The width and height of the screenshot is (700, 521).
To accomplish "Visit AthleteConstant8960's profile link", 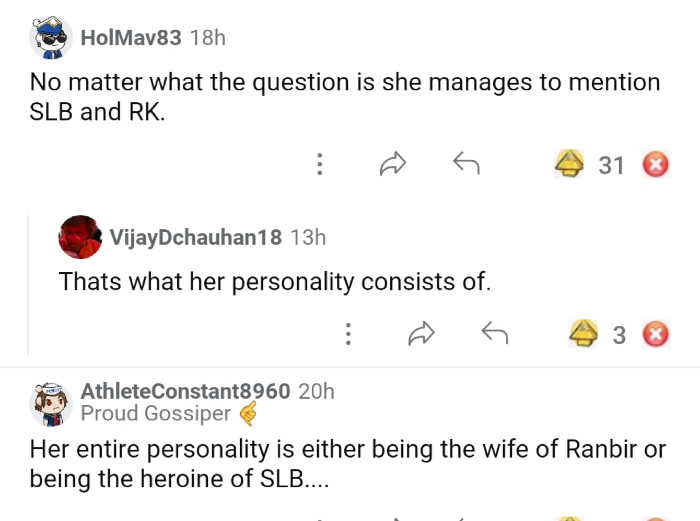I will coord(185,391).
